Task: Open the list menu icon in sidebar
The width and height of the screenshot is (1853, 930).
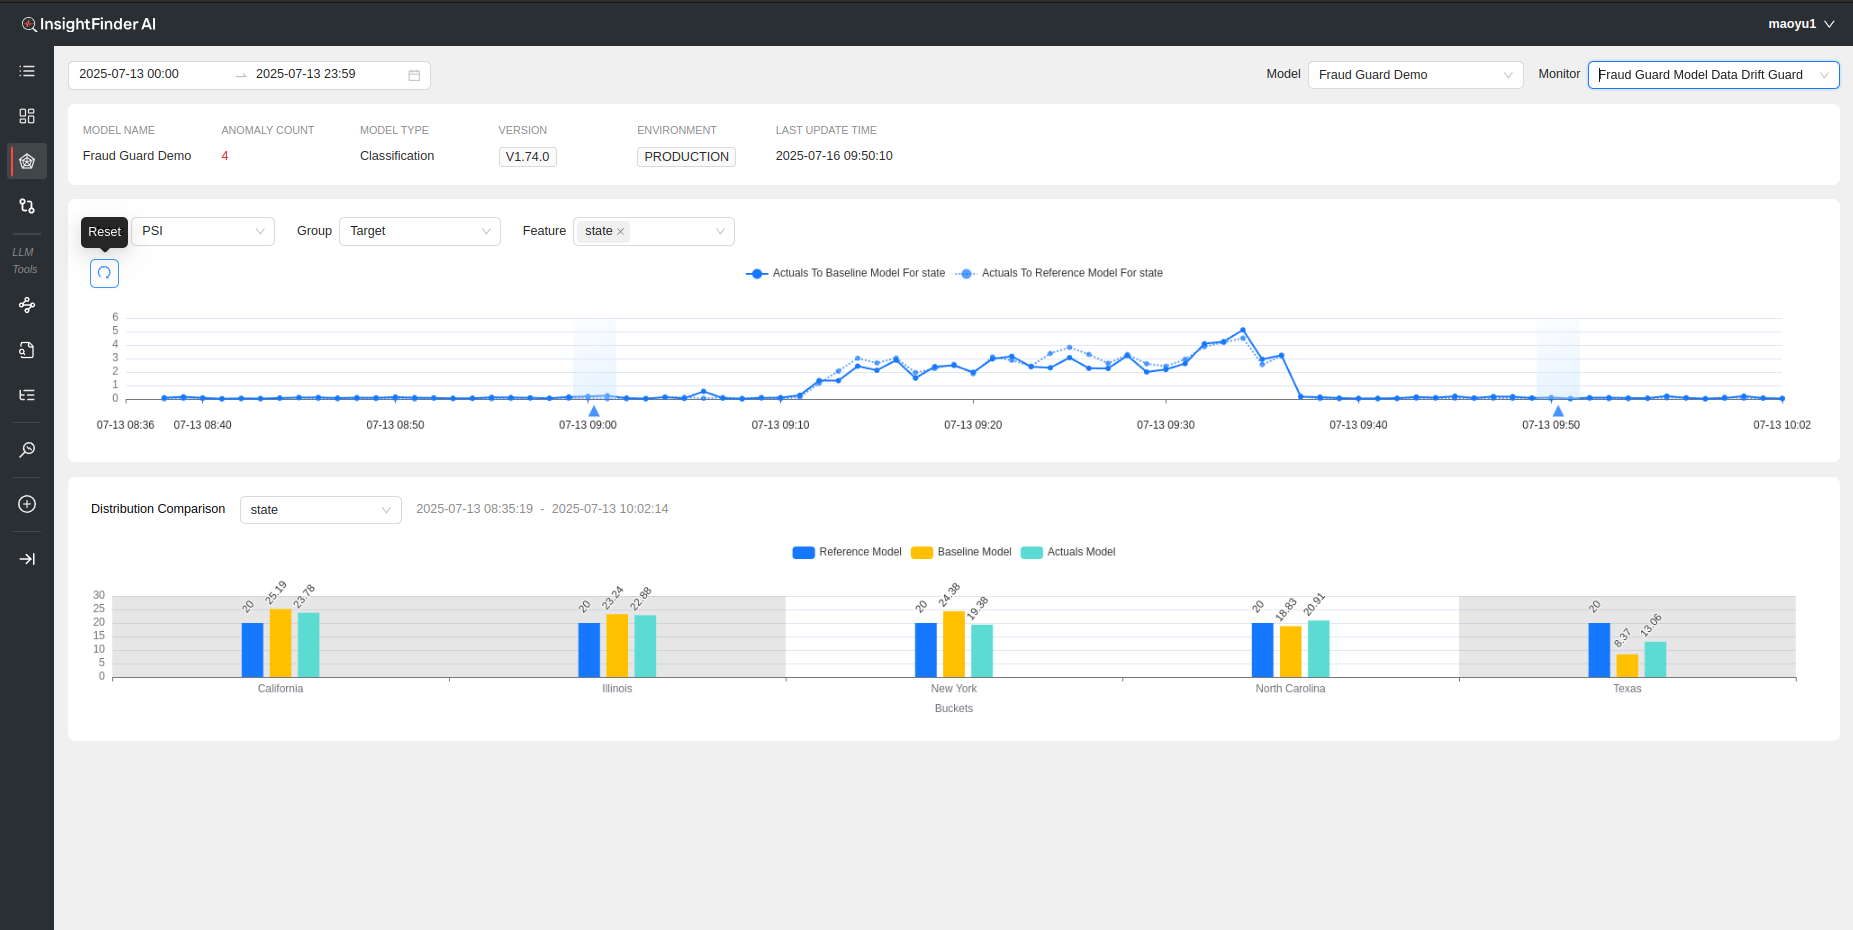Action: point(27,71)
